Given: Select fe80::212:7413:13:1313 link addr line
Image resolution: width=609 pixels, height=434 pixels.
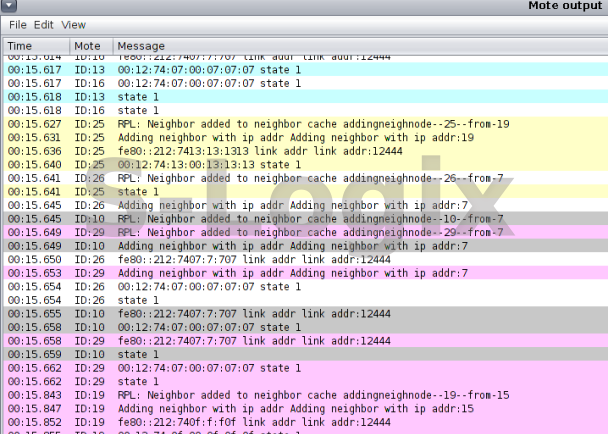Looking at the screenshot, I should tap(306, 151).
